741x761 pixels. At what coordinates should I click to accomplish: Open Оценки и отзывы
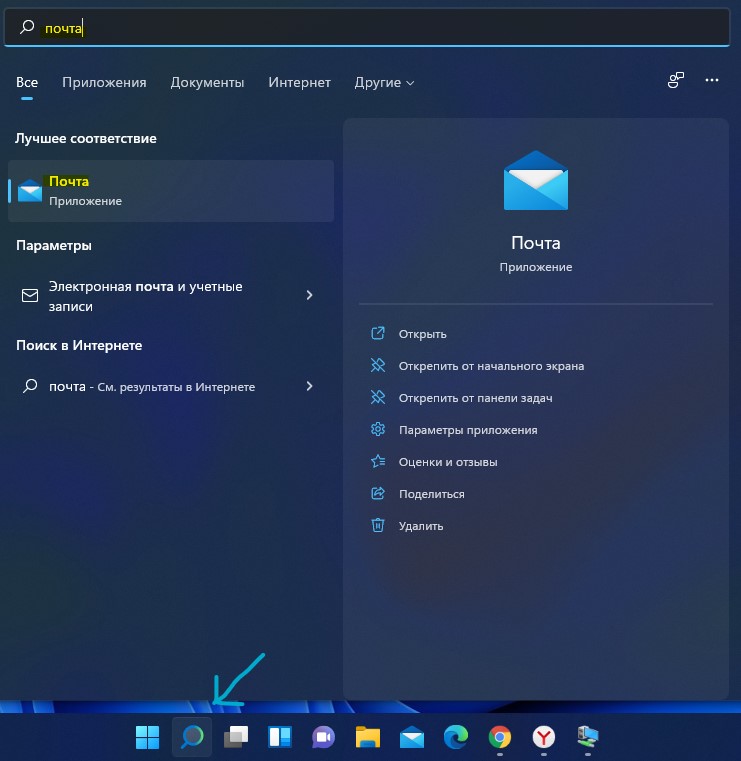[x=448, y=462]
